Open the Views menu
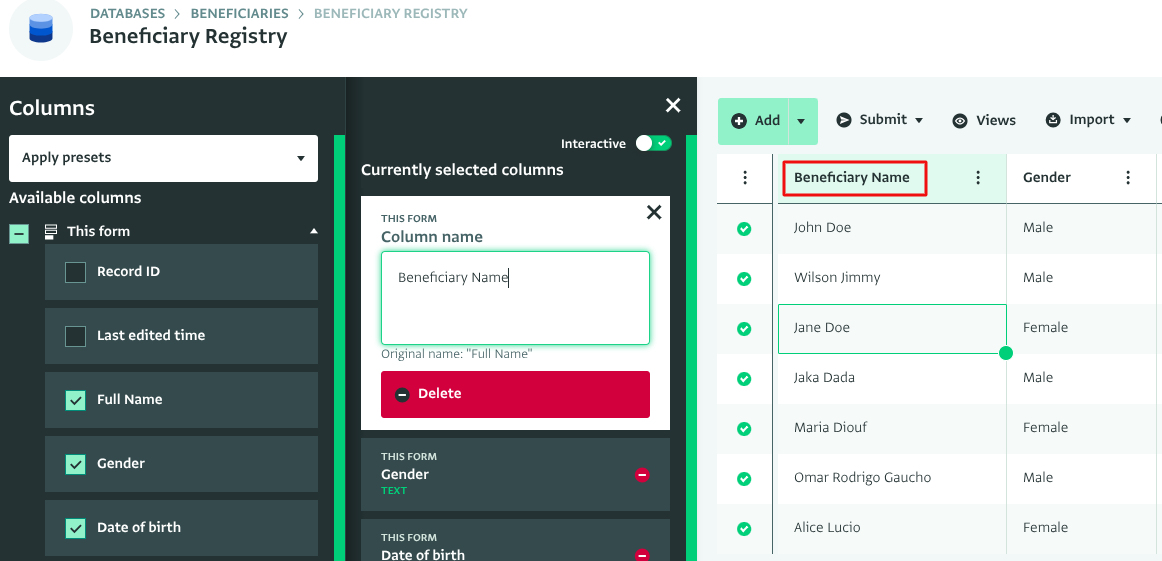The height and width of the screenshot is (561, 1162). [x=984, y=120]
